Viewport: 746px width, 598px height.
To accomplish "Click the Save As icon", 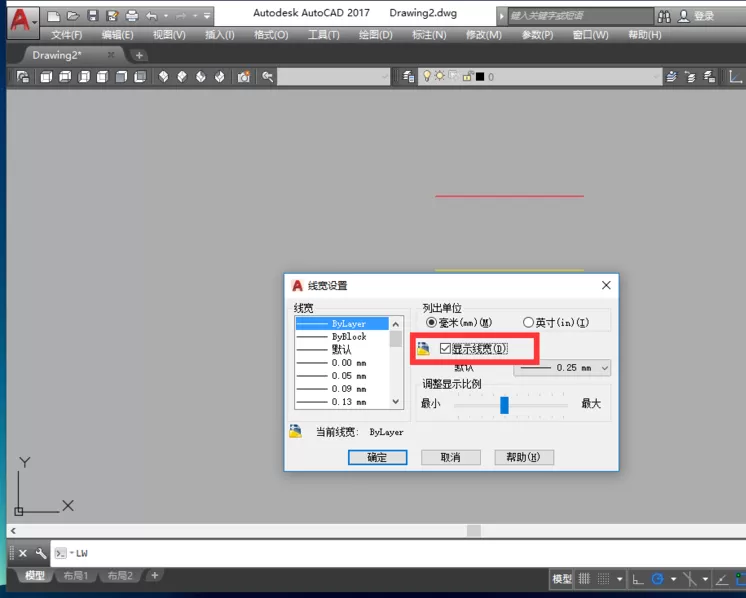I will point(112,17).
